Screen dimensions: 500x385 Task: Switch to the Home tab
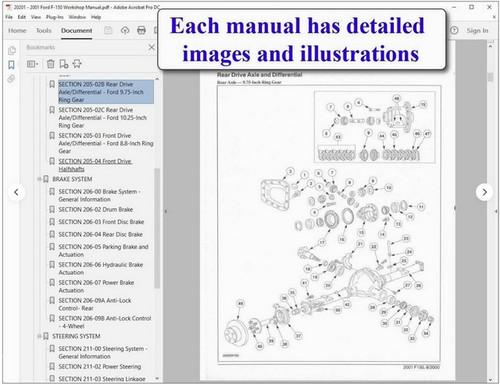click(17, 31)
